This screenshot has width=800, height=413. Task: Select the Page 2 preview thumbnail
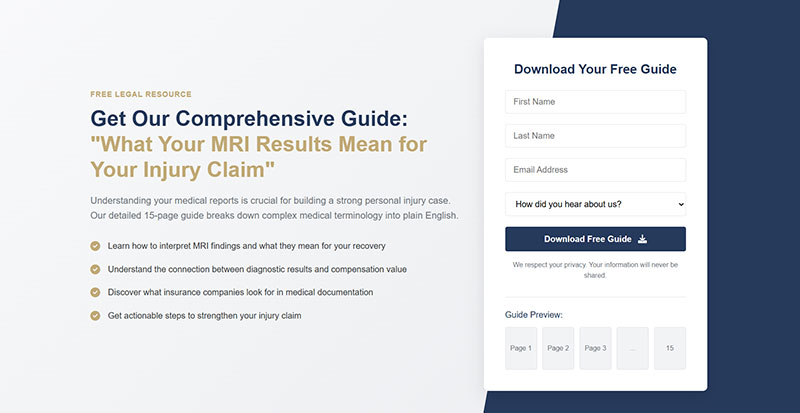[x=558, y=348]
